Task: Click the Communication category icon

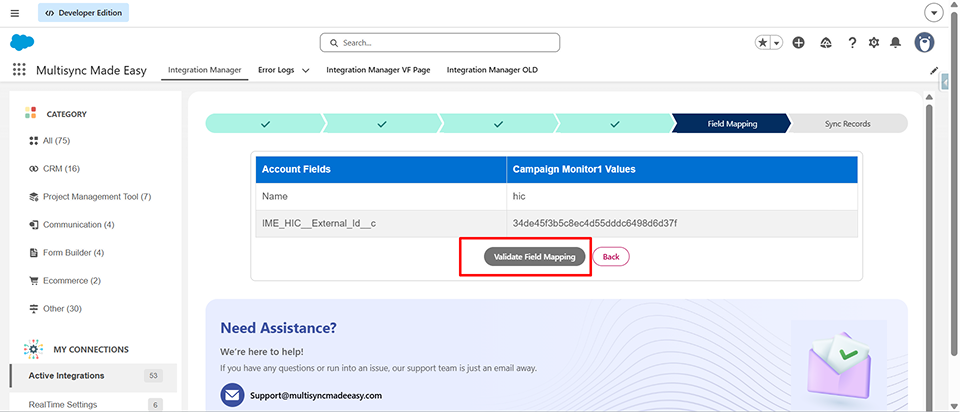Action: tap(34, 225)
